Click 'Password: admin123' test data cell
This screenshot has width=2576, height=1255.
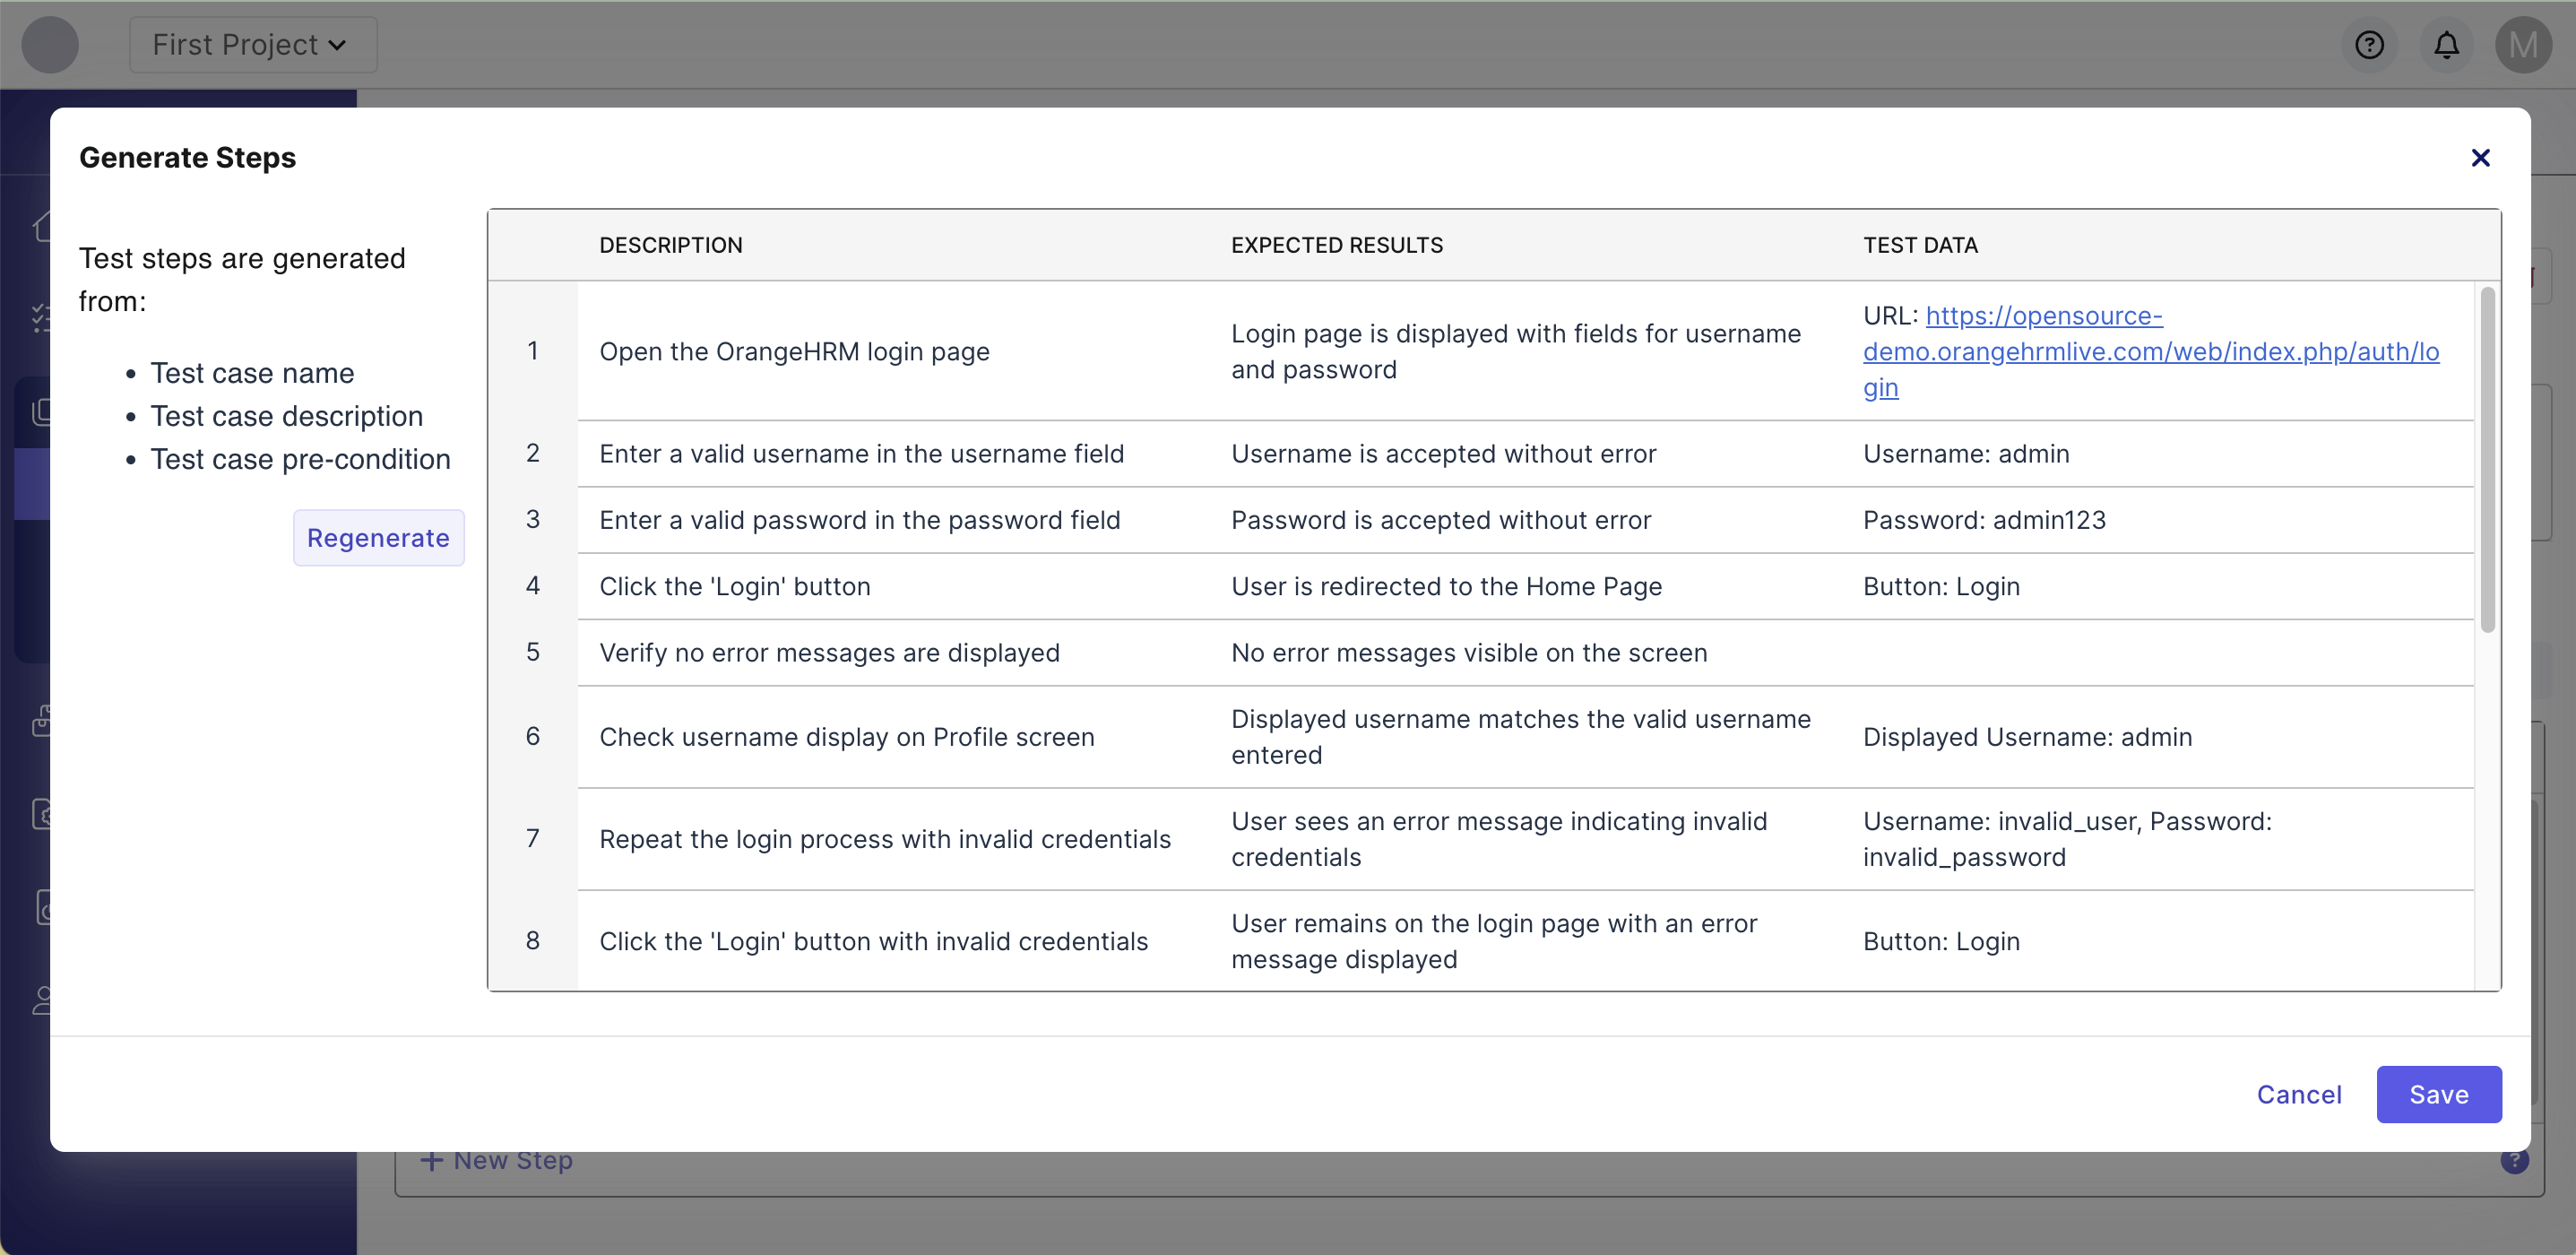(1984, 520)
